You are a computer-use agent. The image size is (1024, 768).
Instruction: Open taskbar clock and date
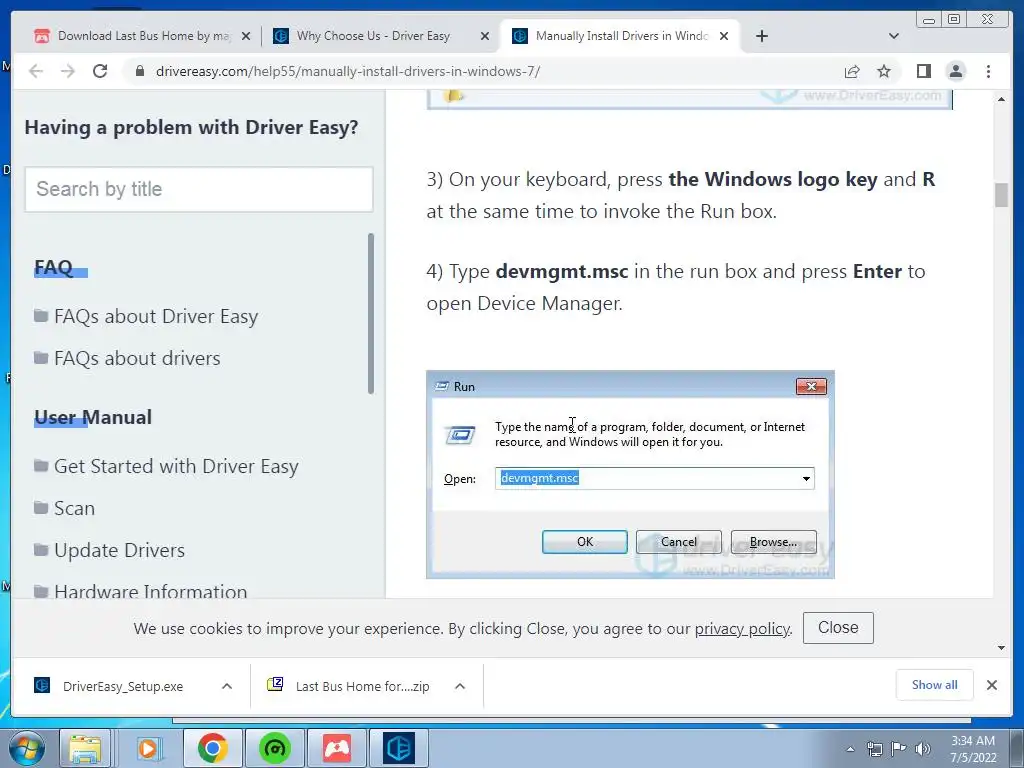(973, 749)
